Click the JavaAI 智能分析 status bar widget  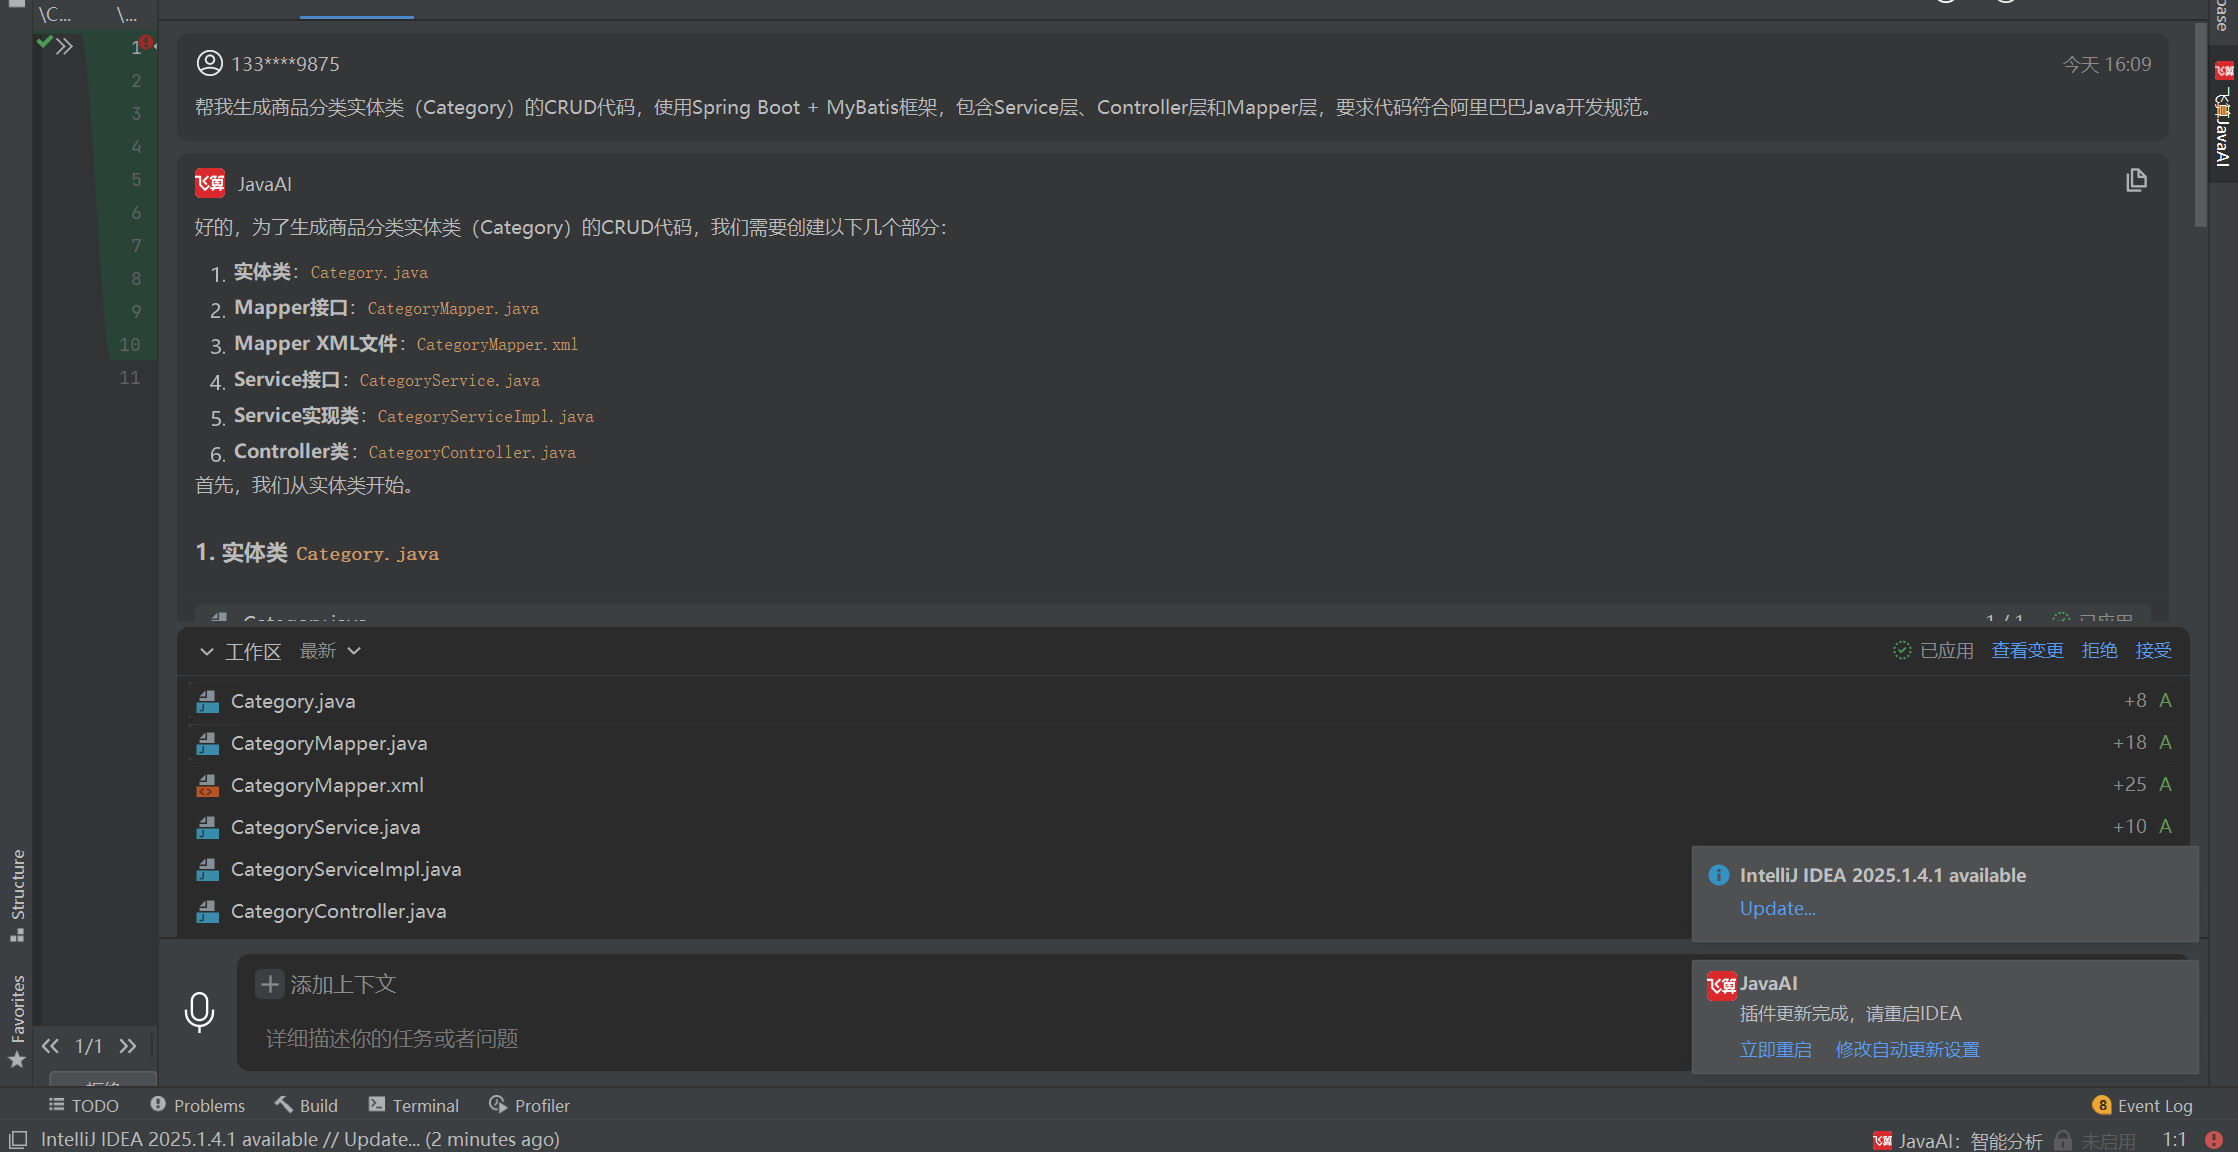[1956, 1140]
